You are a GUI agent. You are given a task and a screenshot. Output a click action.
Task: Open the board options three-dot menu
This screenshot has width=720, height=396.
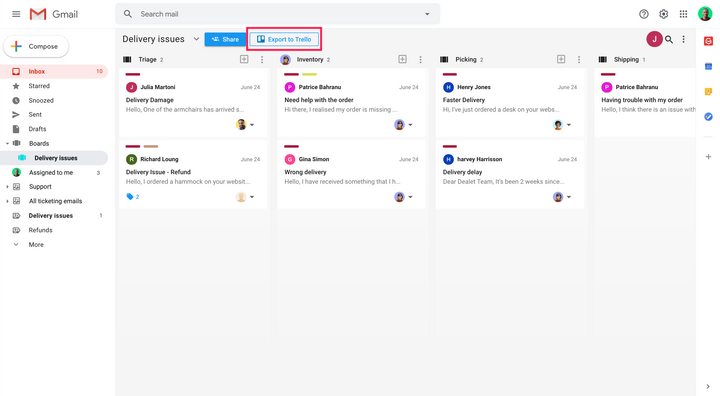[683, 40]
